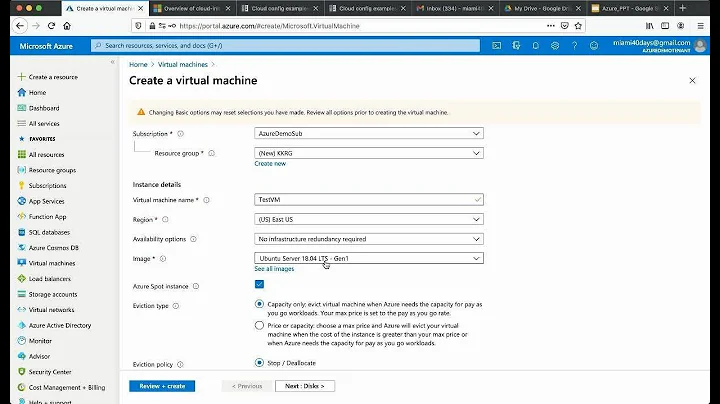Open Cloud Shell icon in Azure header
The image size is (720, 404).
(x=496, y=45)
